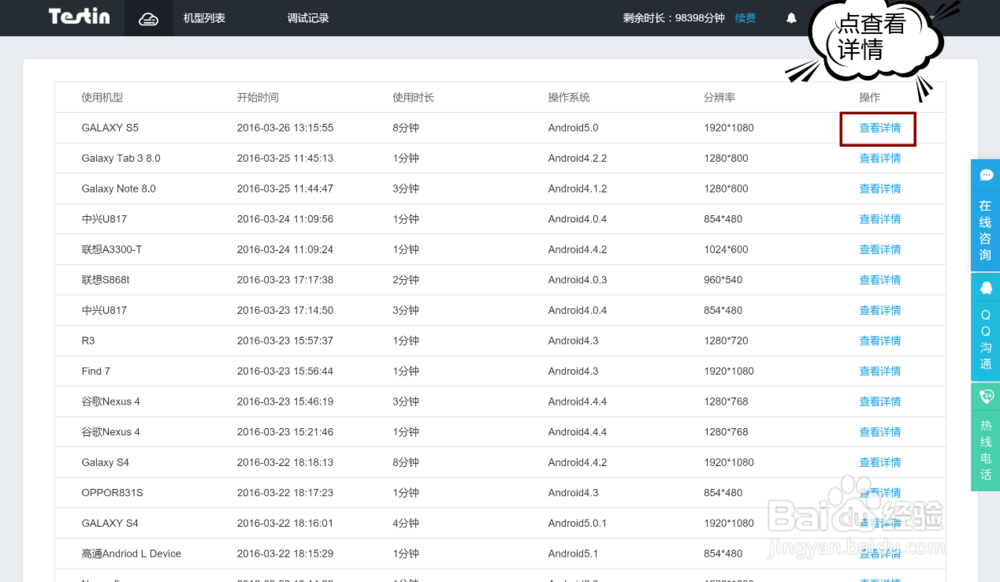The image size is (1000, 582).
Task: Click start time 2016-03-22 18:16:01
Action: [285, 523]
